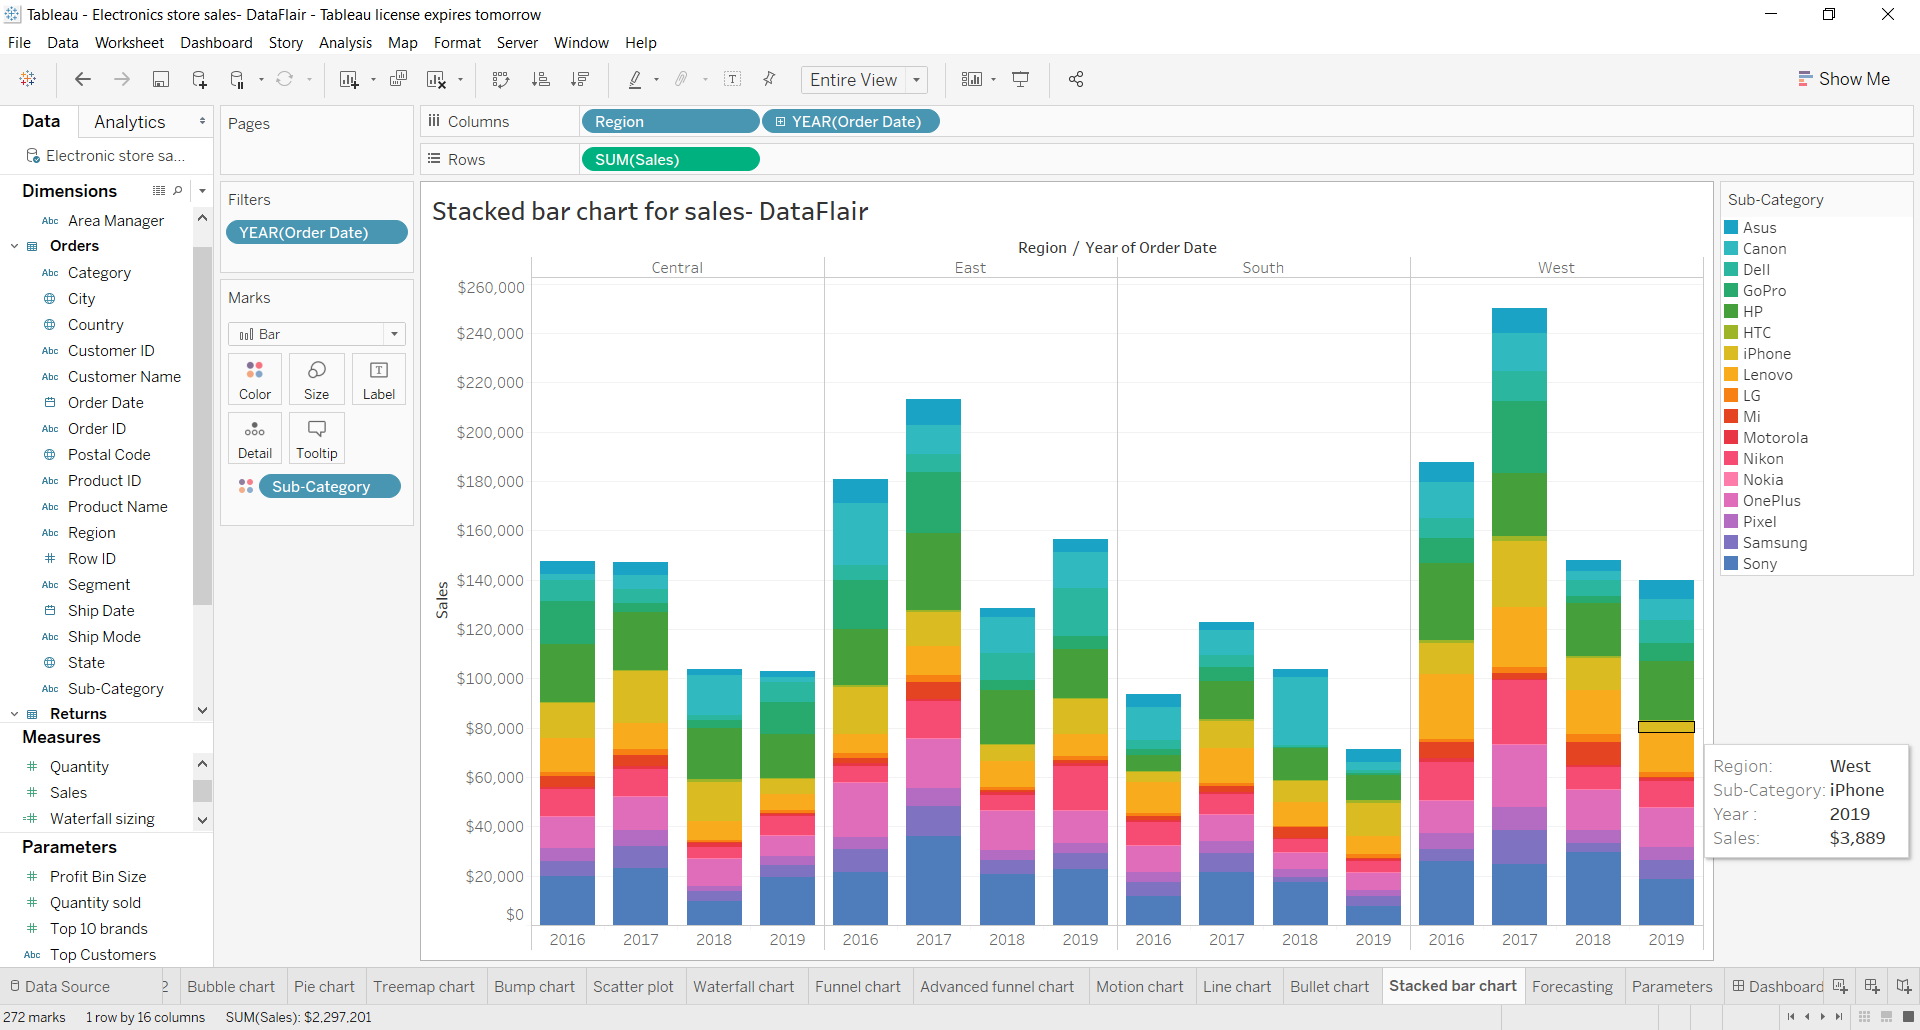The width and height of the screenshot is (1920, 1030).
Task: Toggle the Color shelf in Marks card
Action: [254, 378]
